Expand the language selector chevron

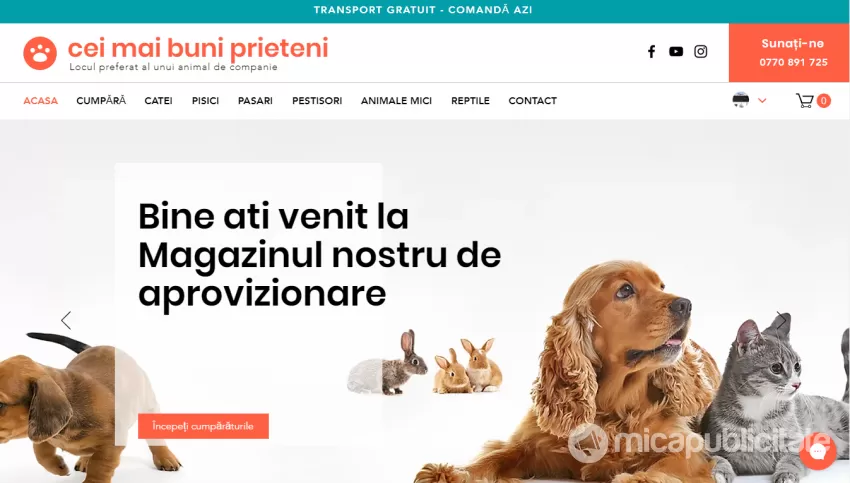pos(762,100)
